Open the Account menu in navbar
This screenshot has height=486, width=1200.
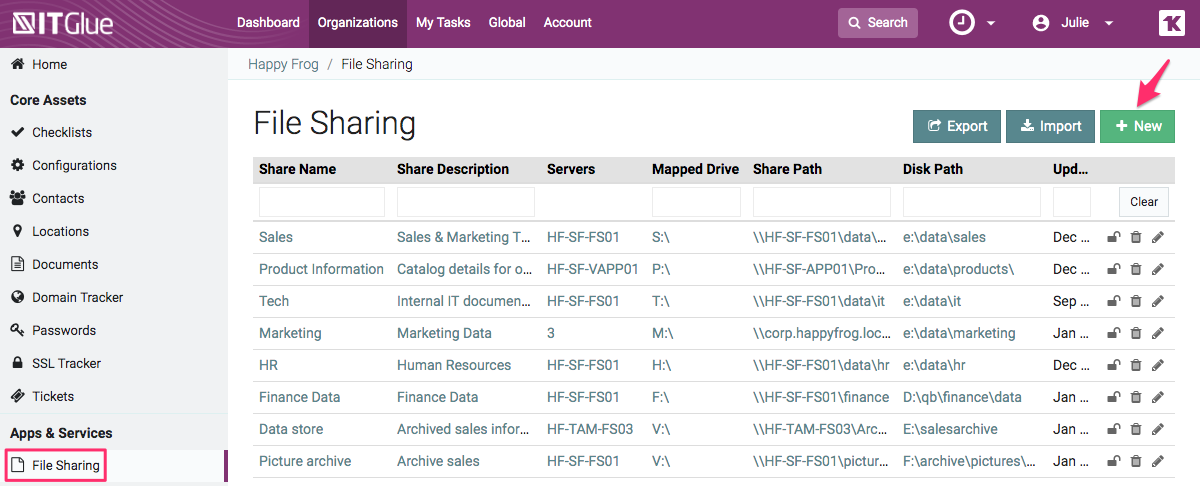point(567,23)
